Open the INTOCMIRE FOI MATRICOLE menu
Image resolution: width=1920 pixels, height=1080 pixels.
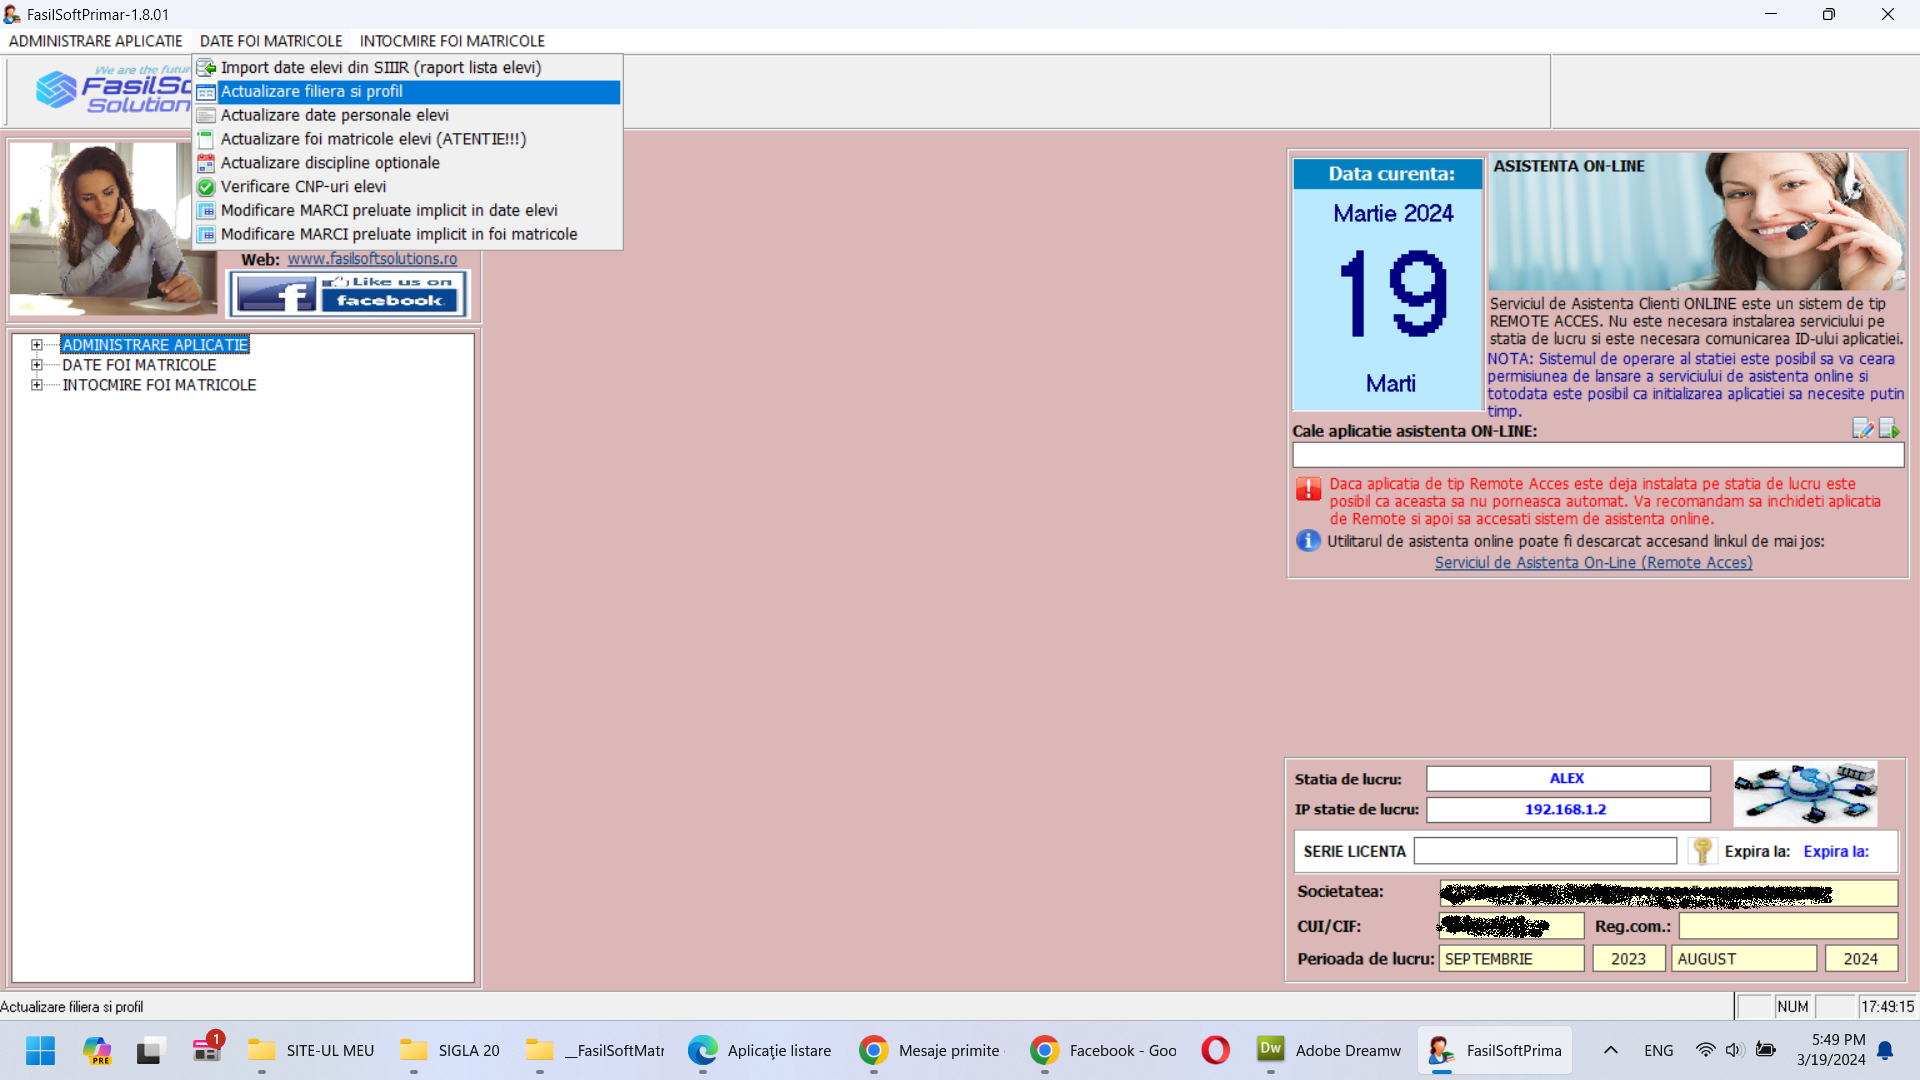452,41
